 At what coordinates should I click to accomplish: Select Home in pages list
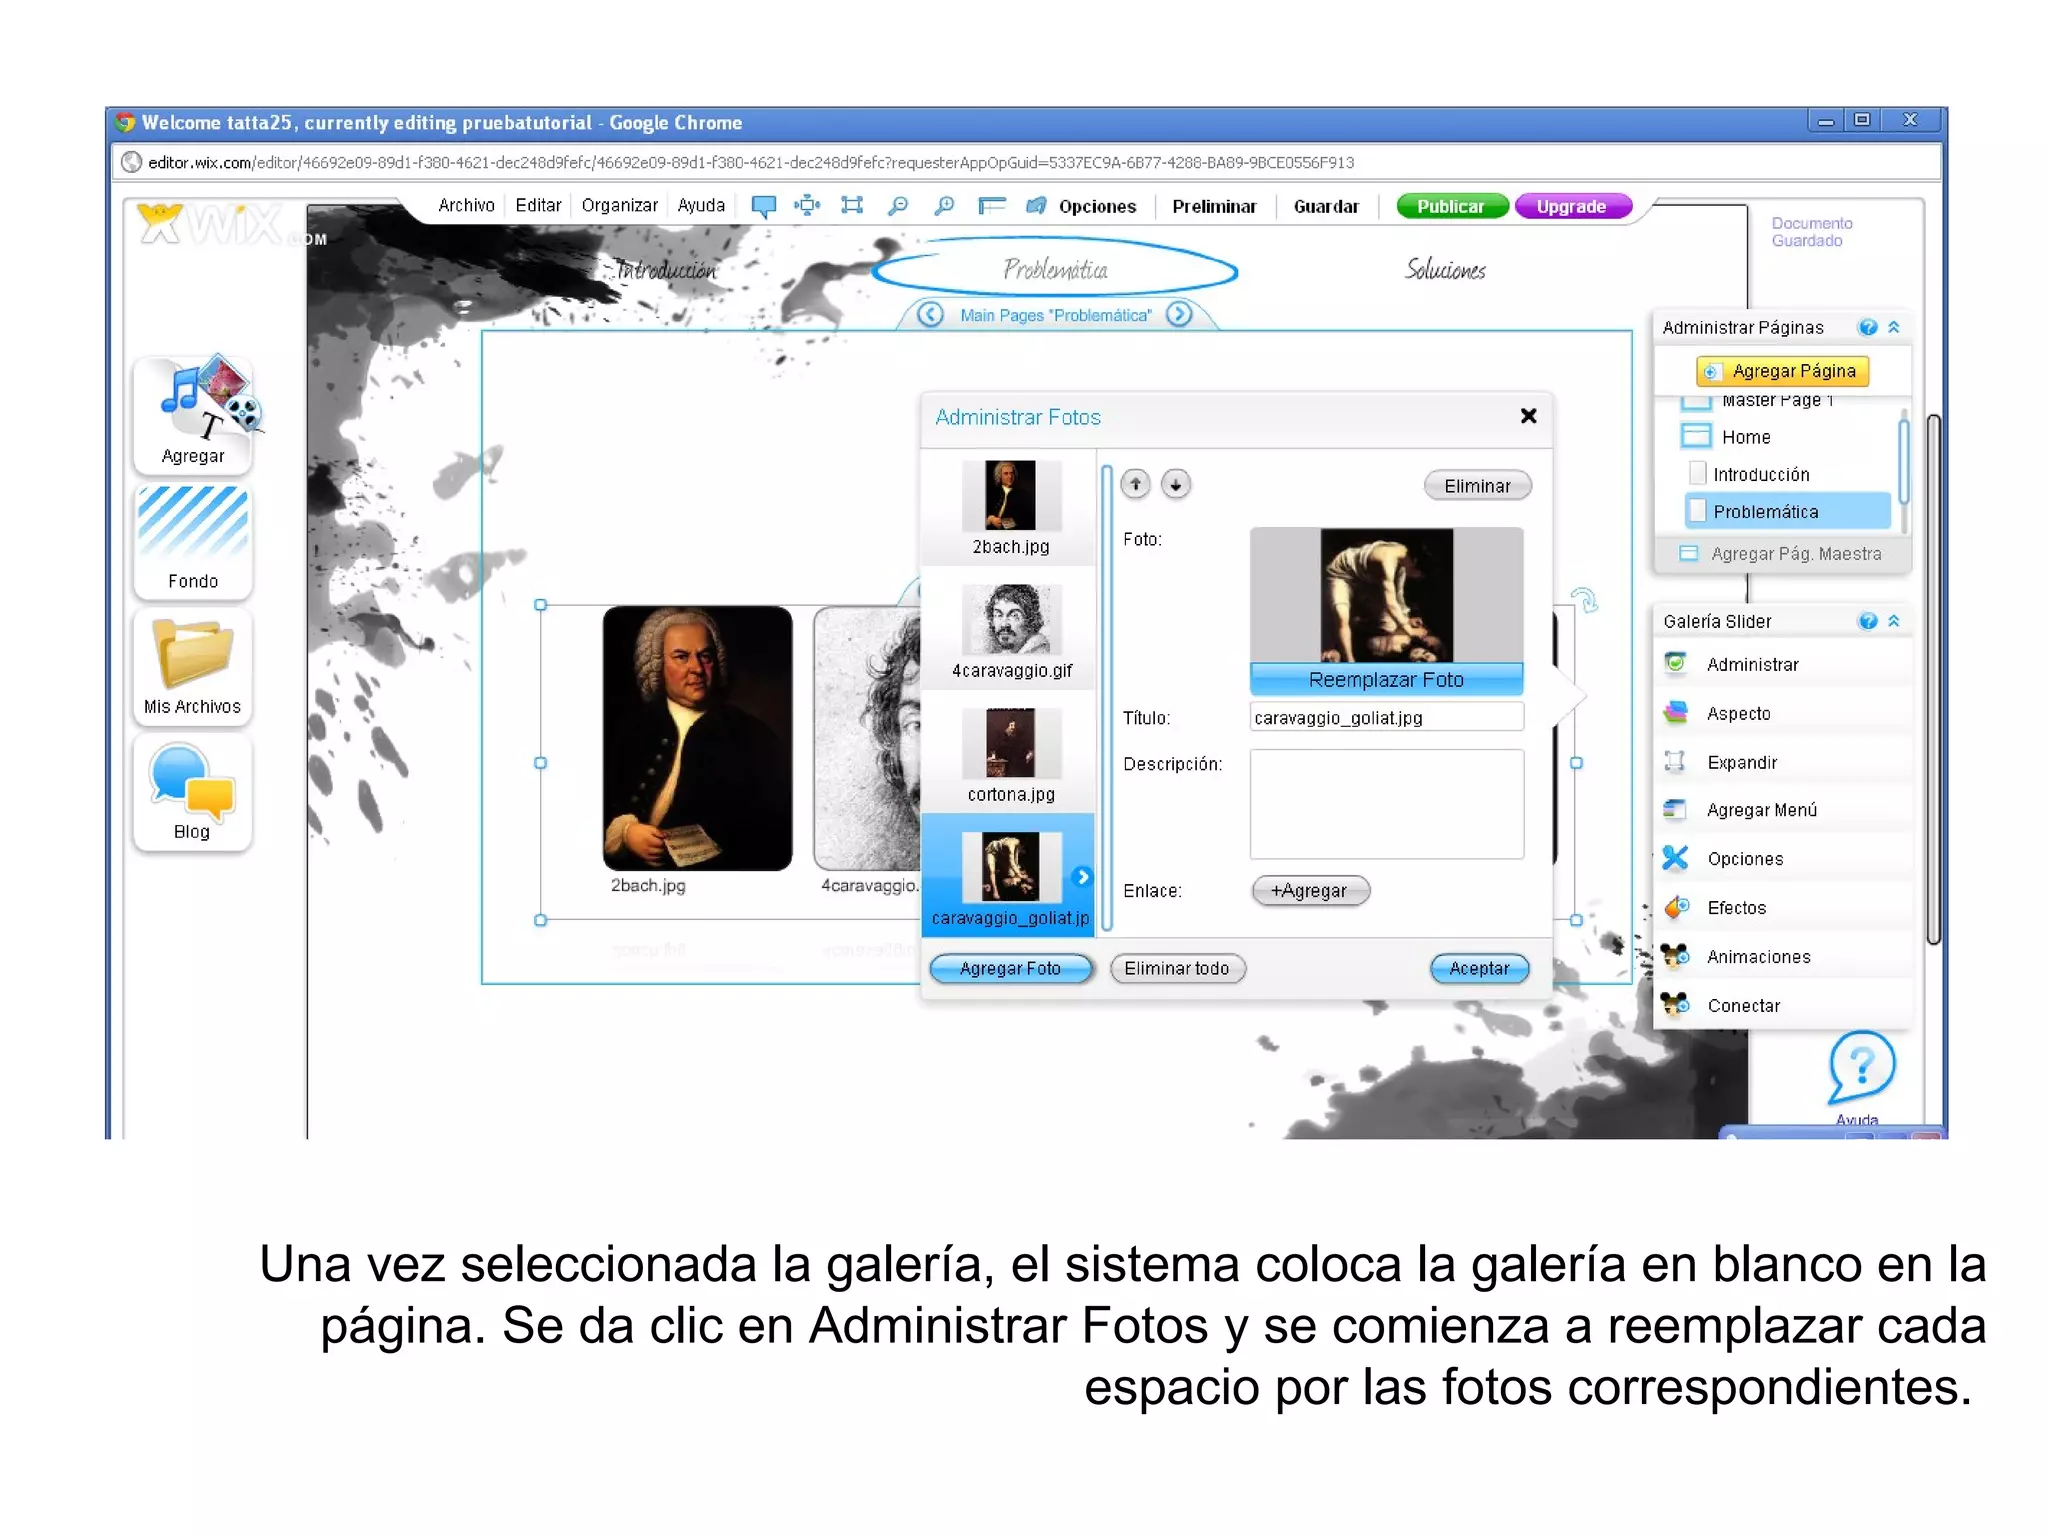tap(1745, 437)
